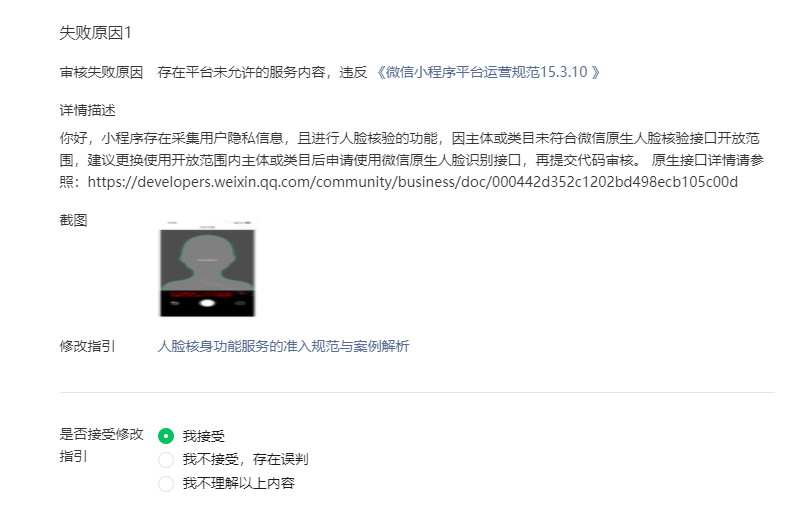The image size is (792, 527).
Task: Click the 我接受 option label text
Action: [x=204, y=436]
